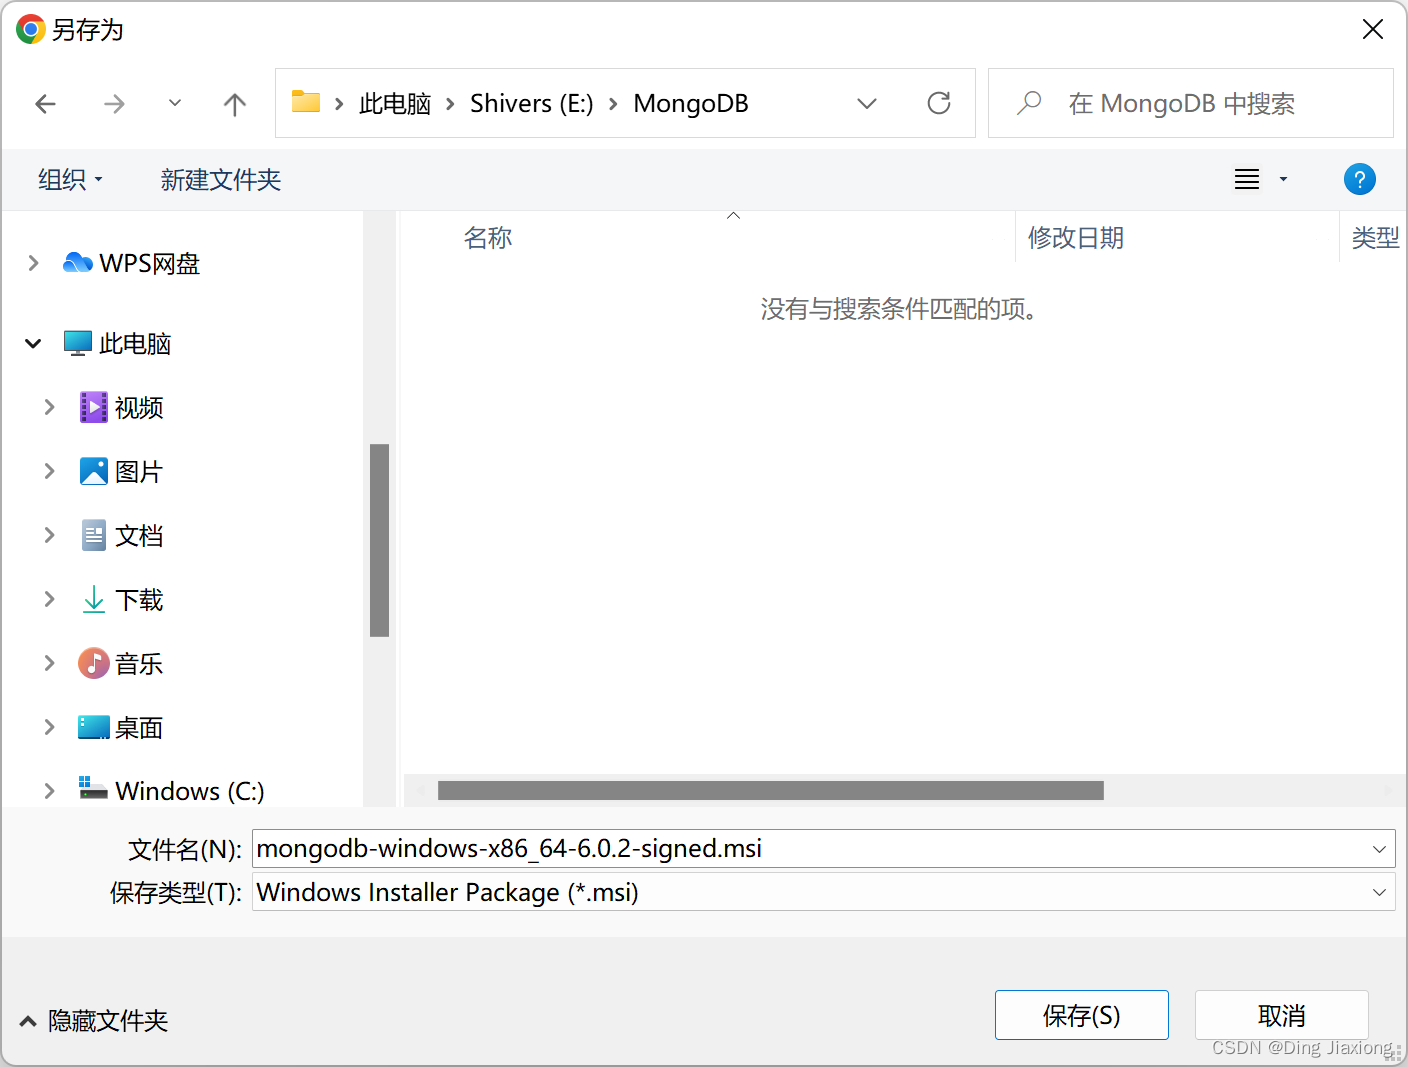
Task: Open help with question mark icon
Action: point(1360,180)
